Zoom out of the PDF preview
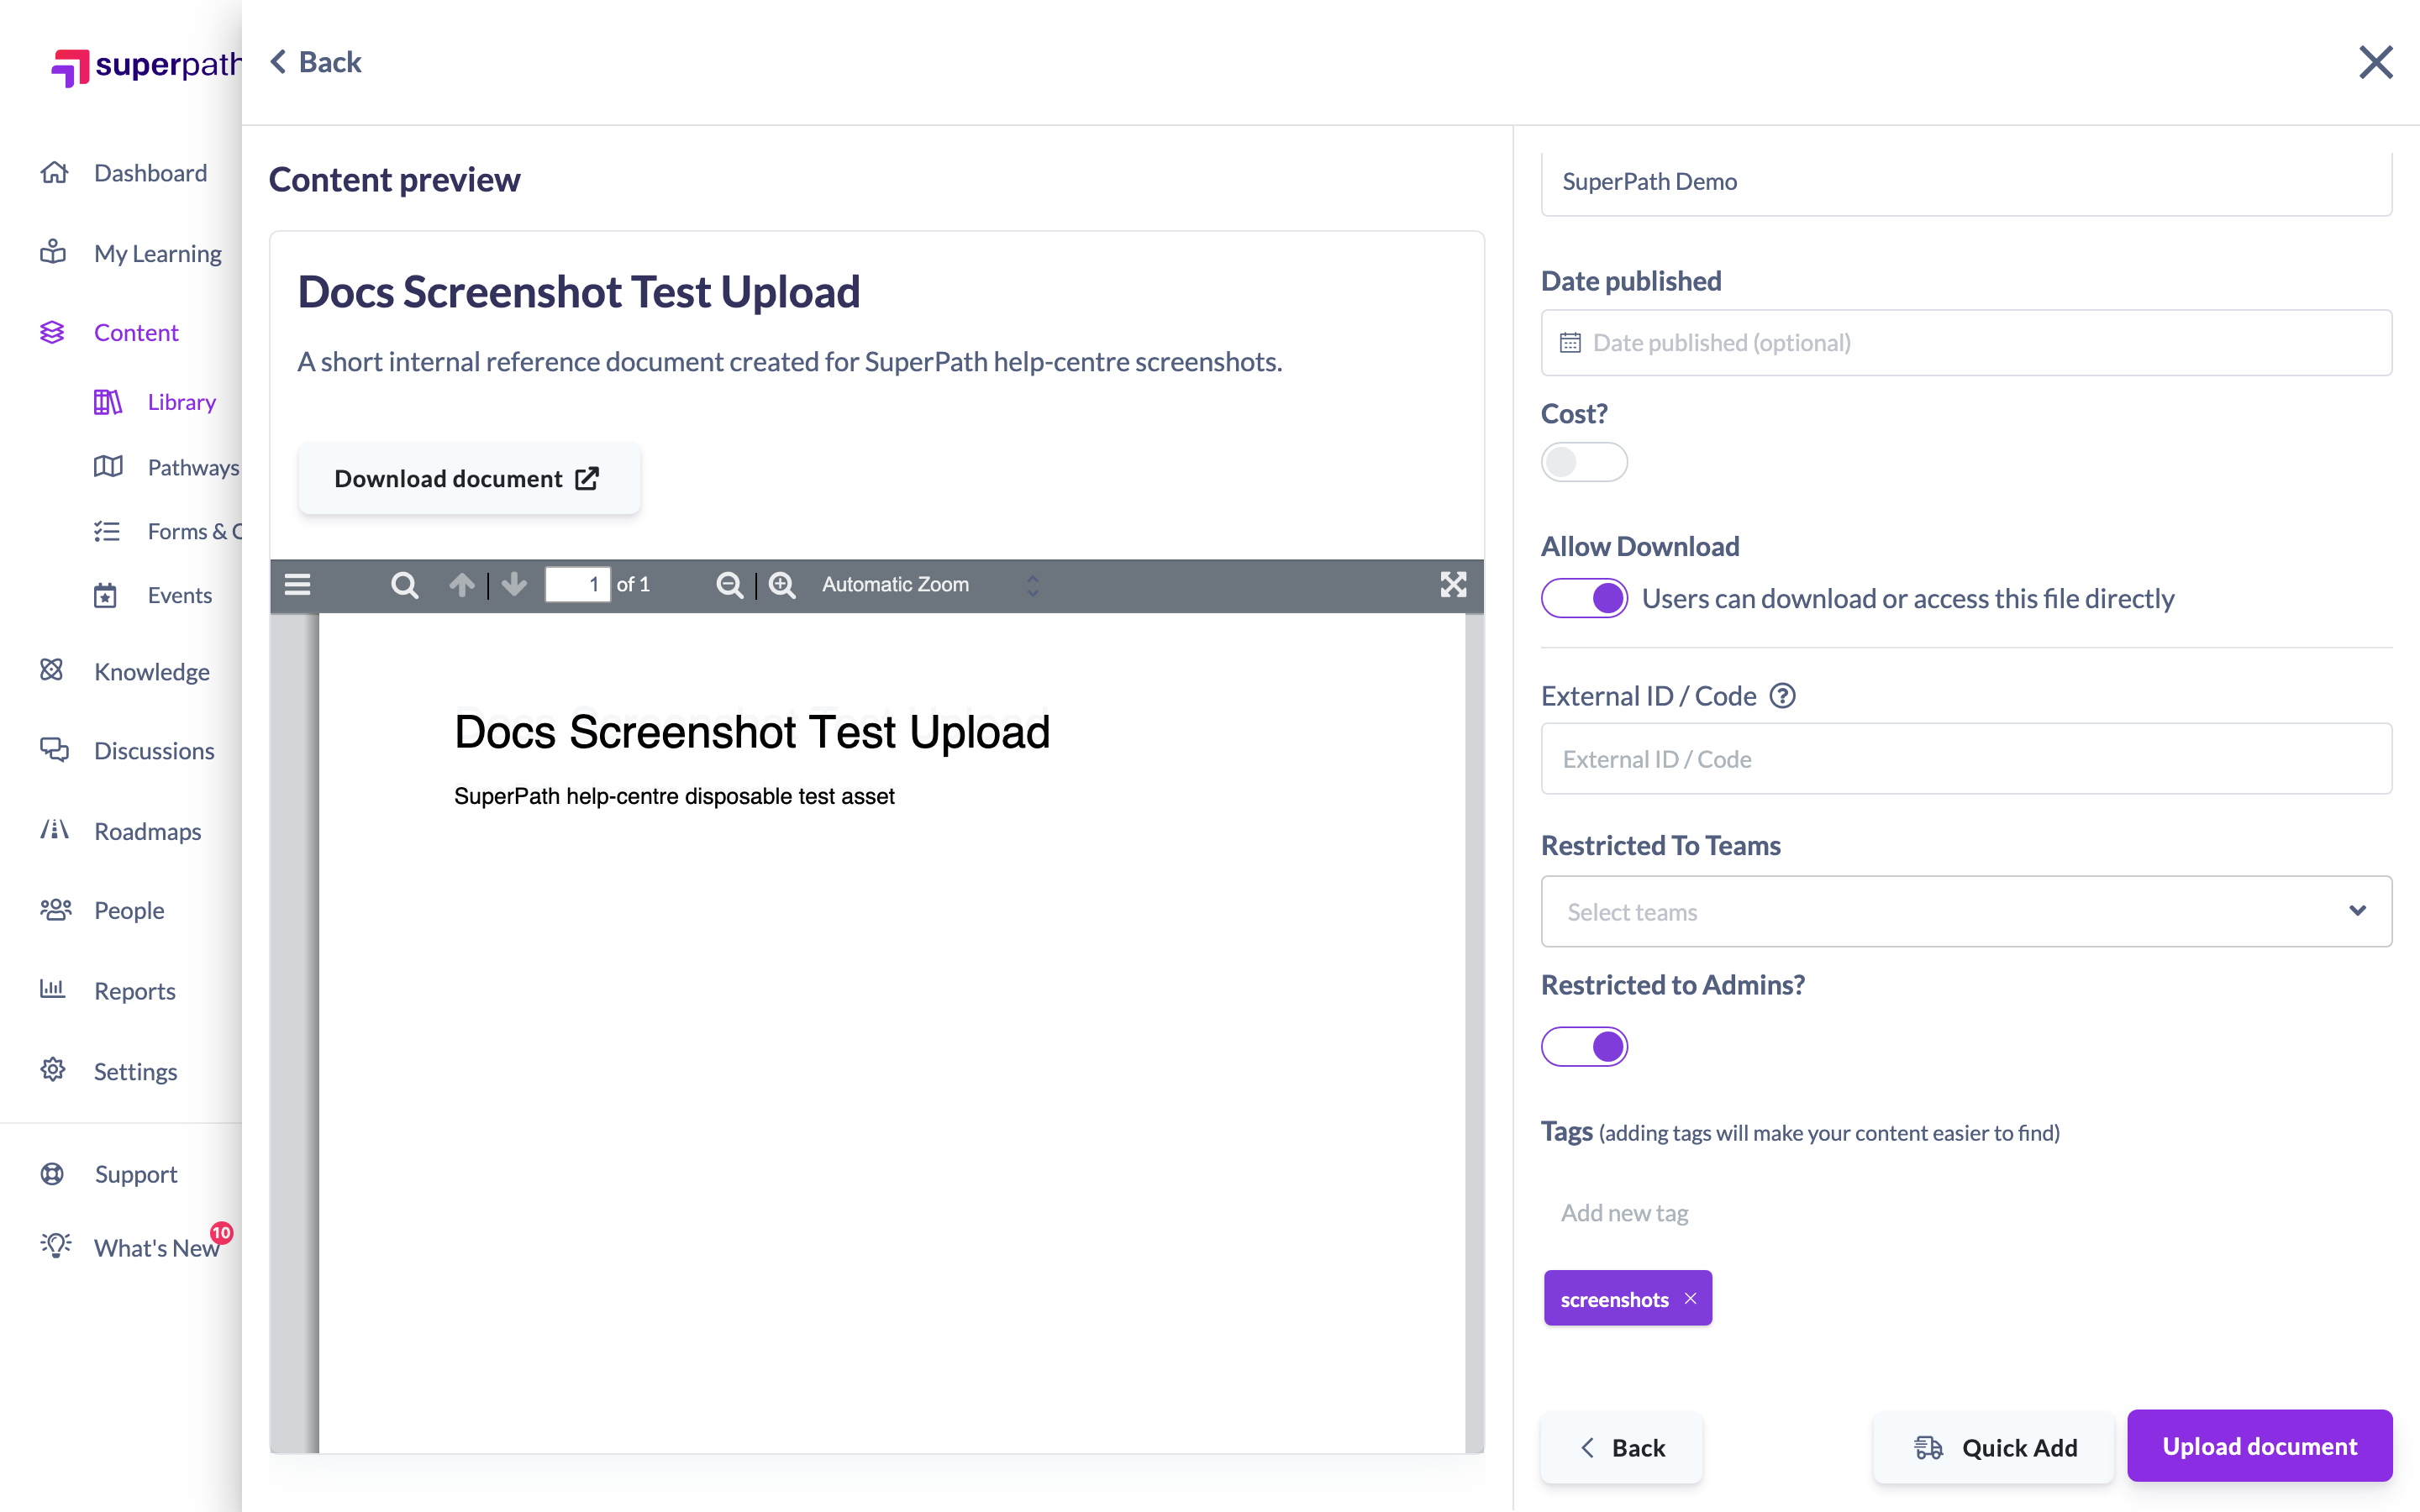The width and height of the screenshot is (2420, 1512). pyautogui.click(x=730, y=585)
